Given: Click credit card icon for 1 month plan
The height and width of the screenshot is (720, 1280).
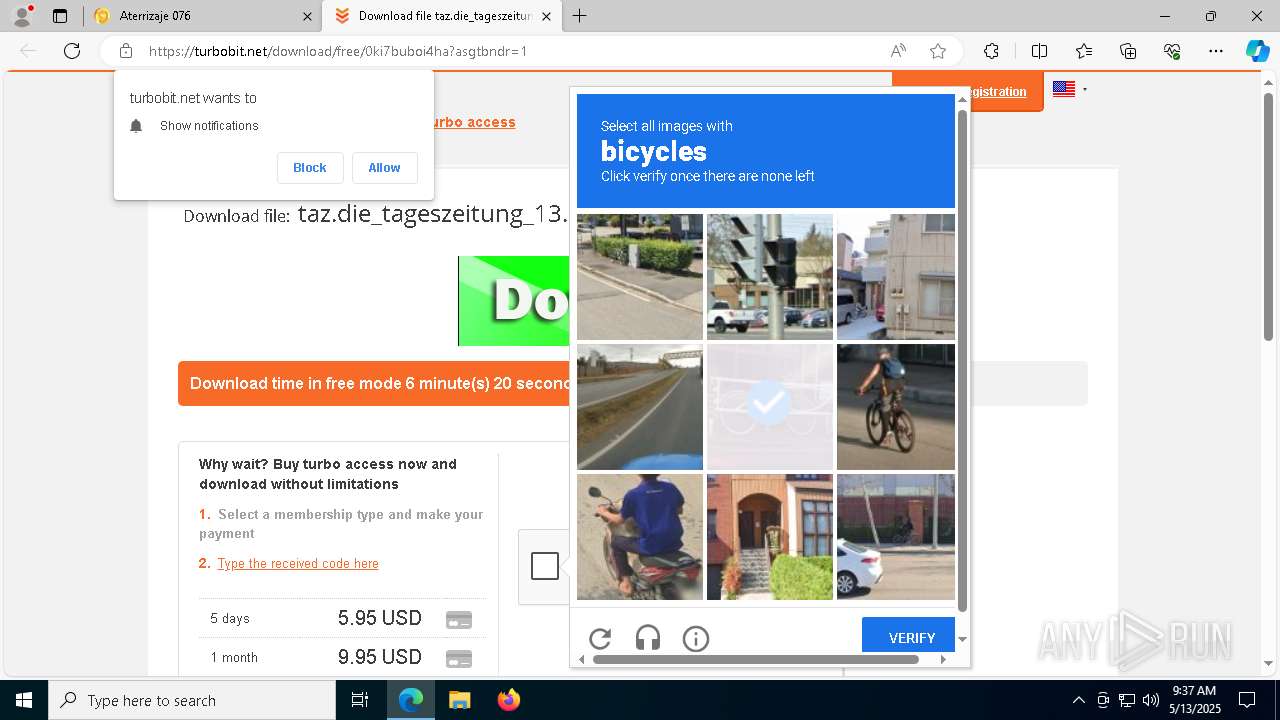Looking at the screenshot, I should point(458,659).
